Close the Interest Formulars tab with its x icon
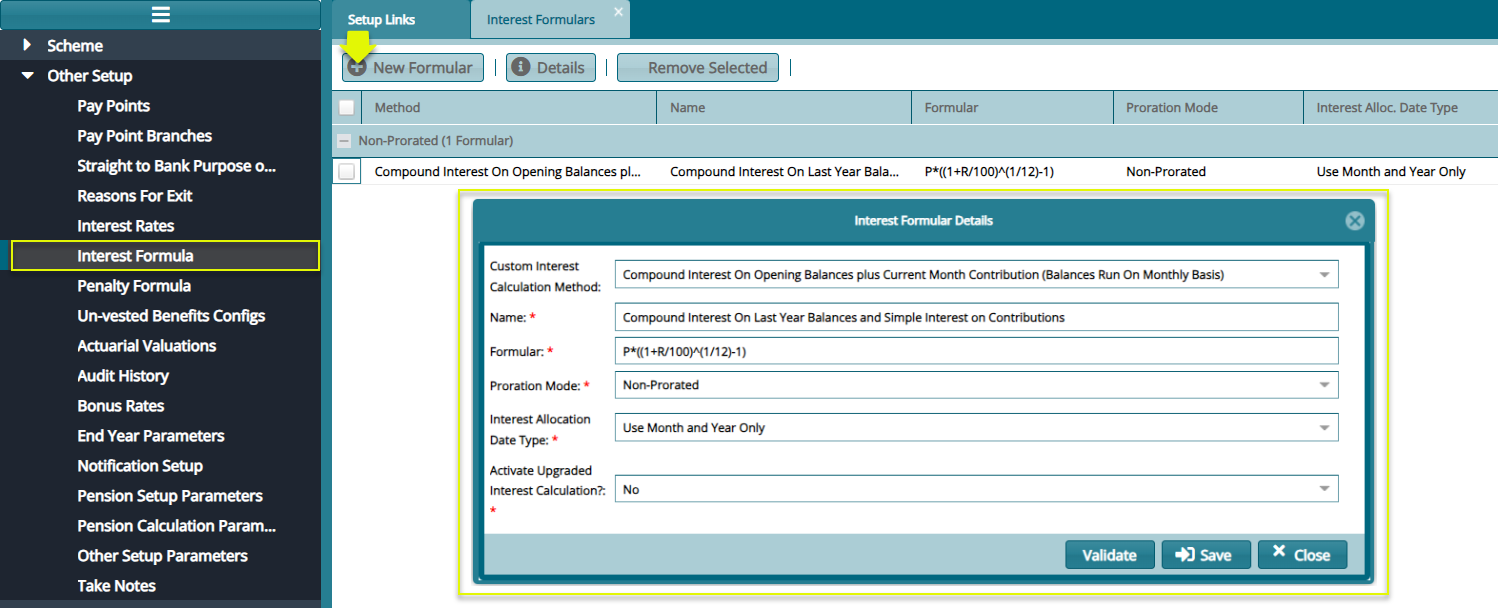 618,12
